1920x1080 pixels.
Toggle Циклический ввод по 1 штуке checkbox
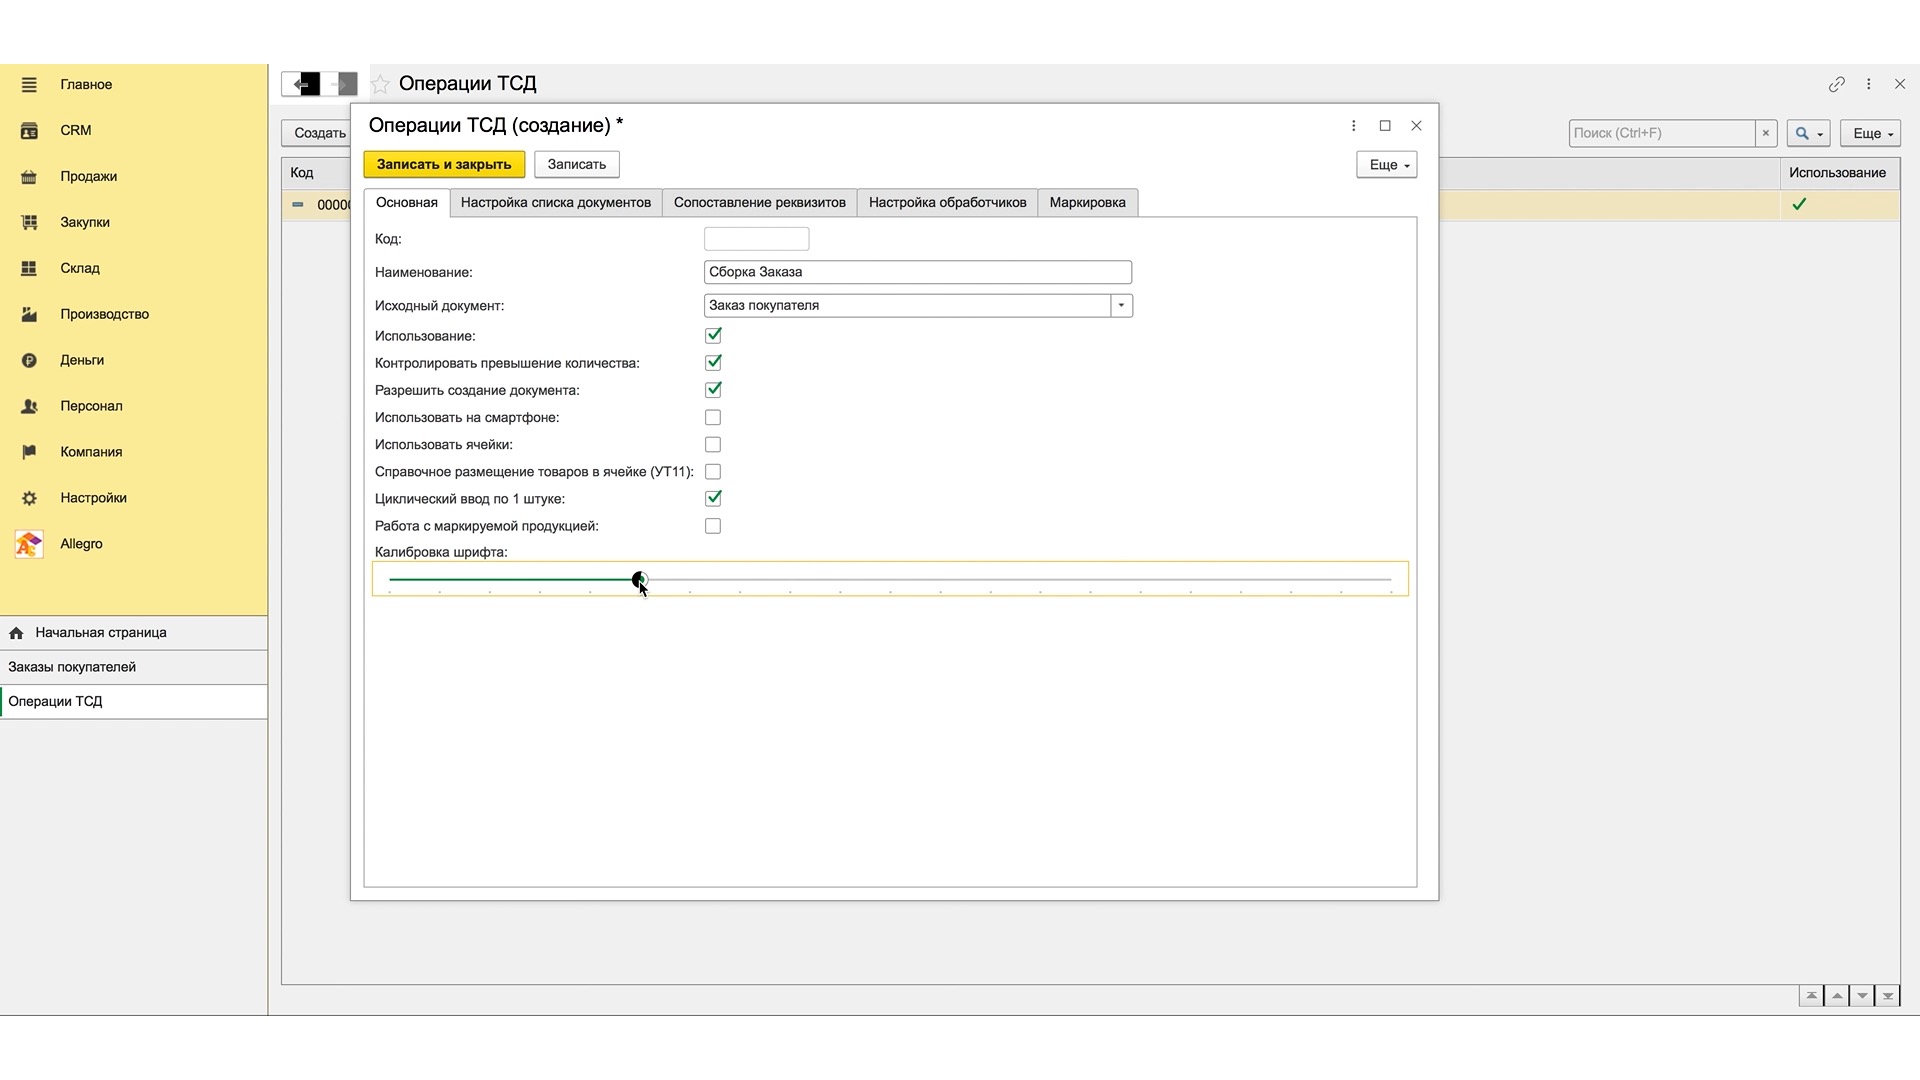tap(713, 499)
